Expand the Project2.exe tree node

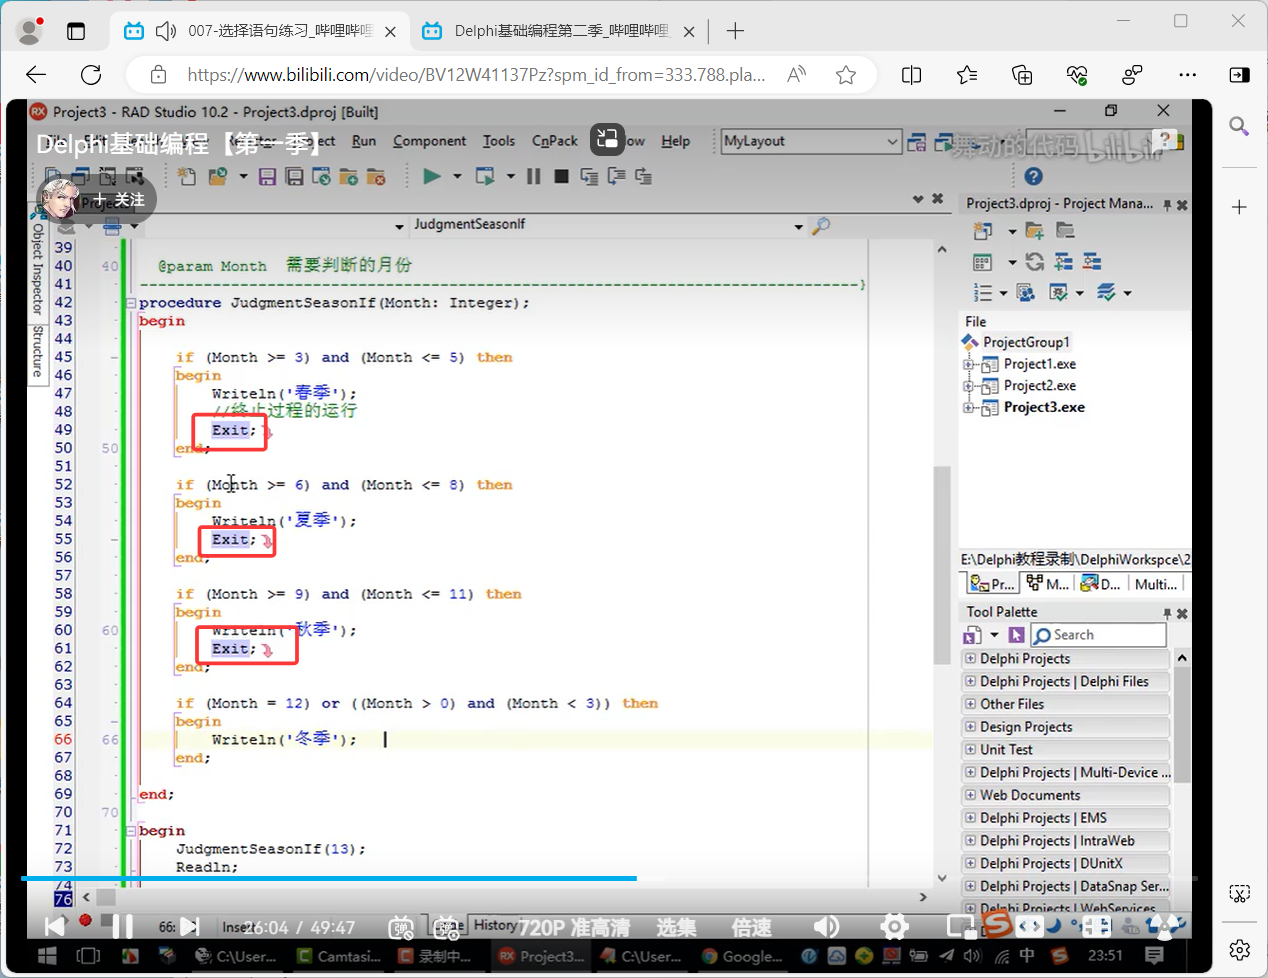967,386
